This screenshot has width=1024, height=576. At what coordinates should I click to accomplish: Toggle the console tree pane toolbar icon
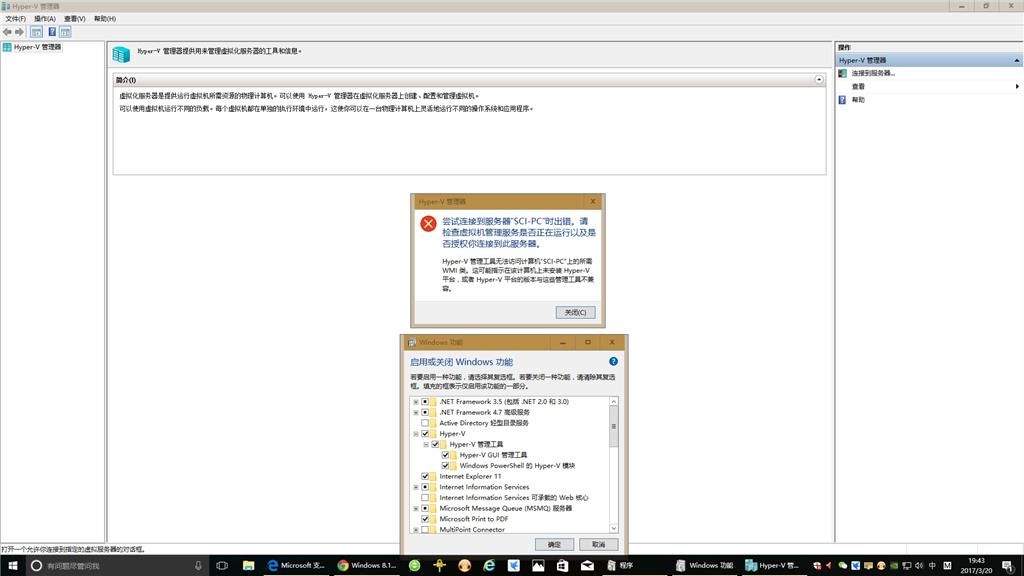[37, 32]
